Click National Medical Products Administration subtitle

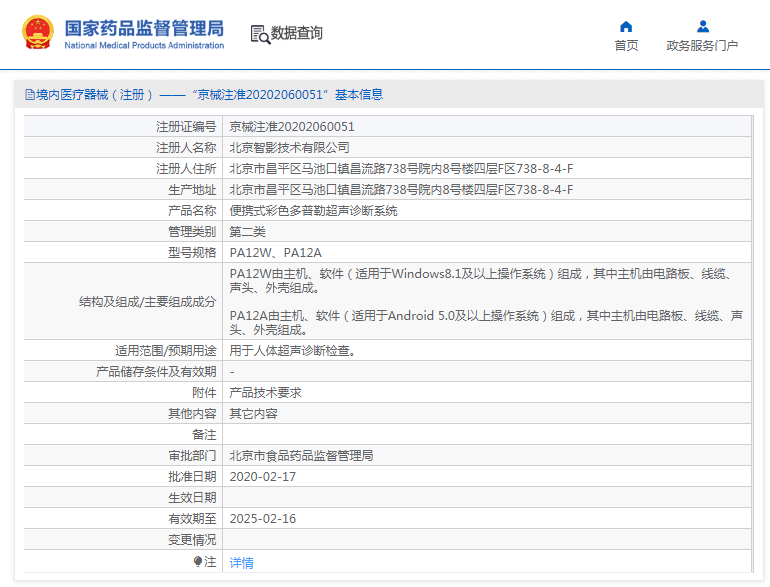[x=144, y=45]
